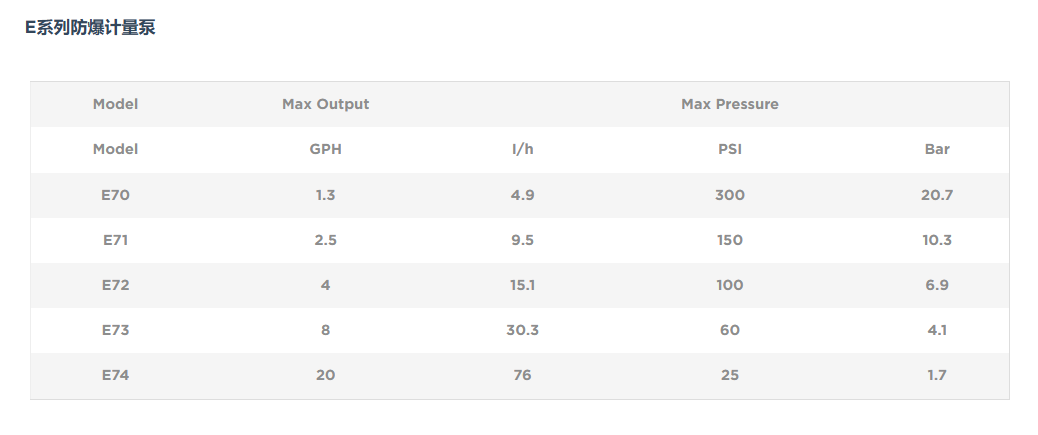Image resolution: width=1038 pixels, height=435 pixels.
Task: Click the 76 l/h value for E74
Action: point(522,375)
